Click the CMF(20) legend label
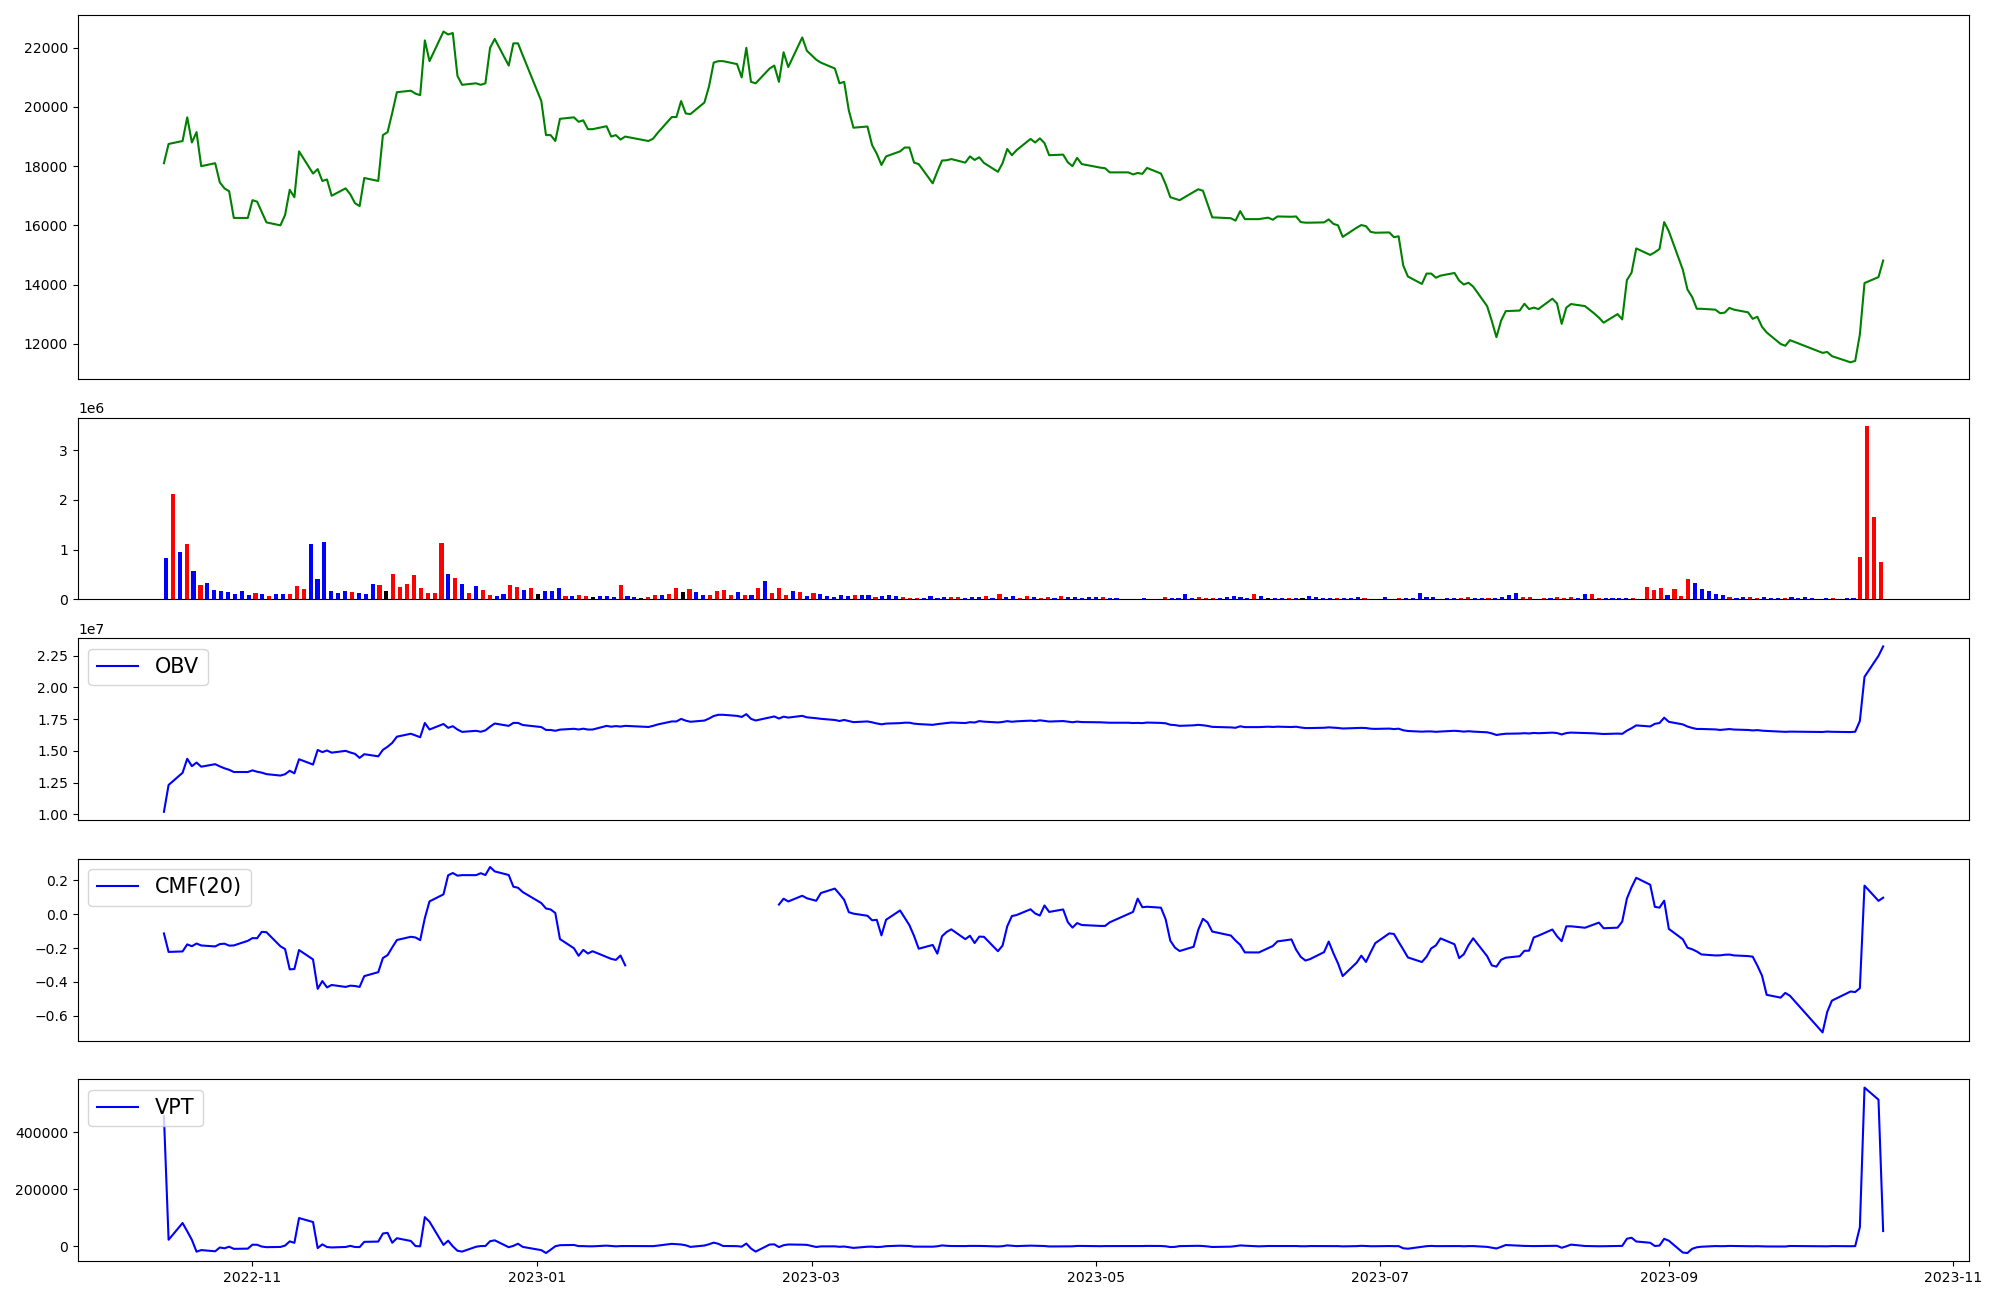The width and height of the screenshot is (2000, 1300). (197, 887)
